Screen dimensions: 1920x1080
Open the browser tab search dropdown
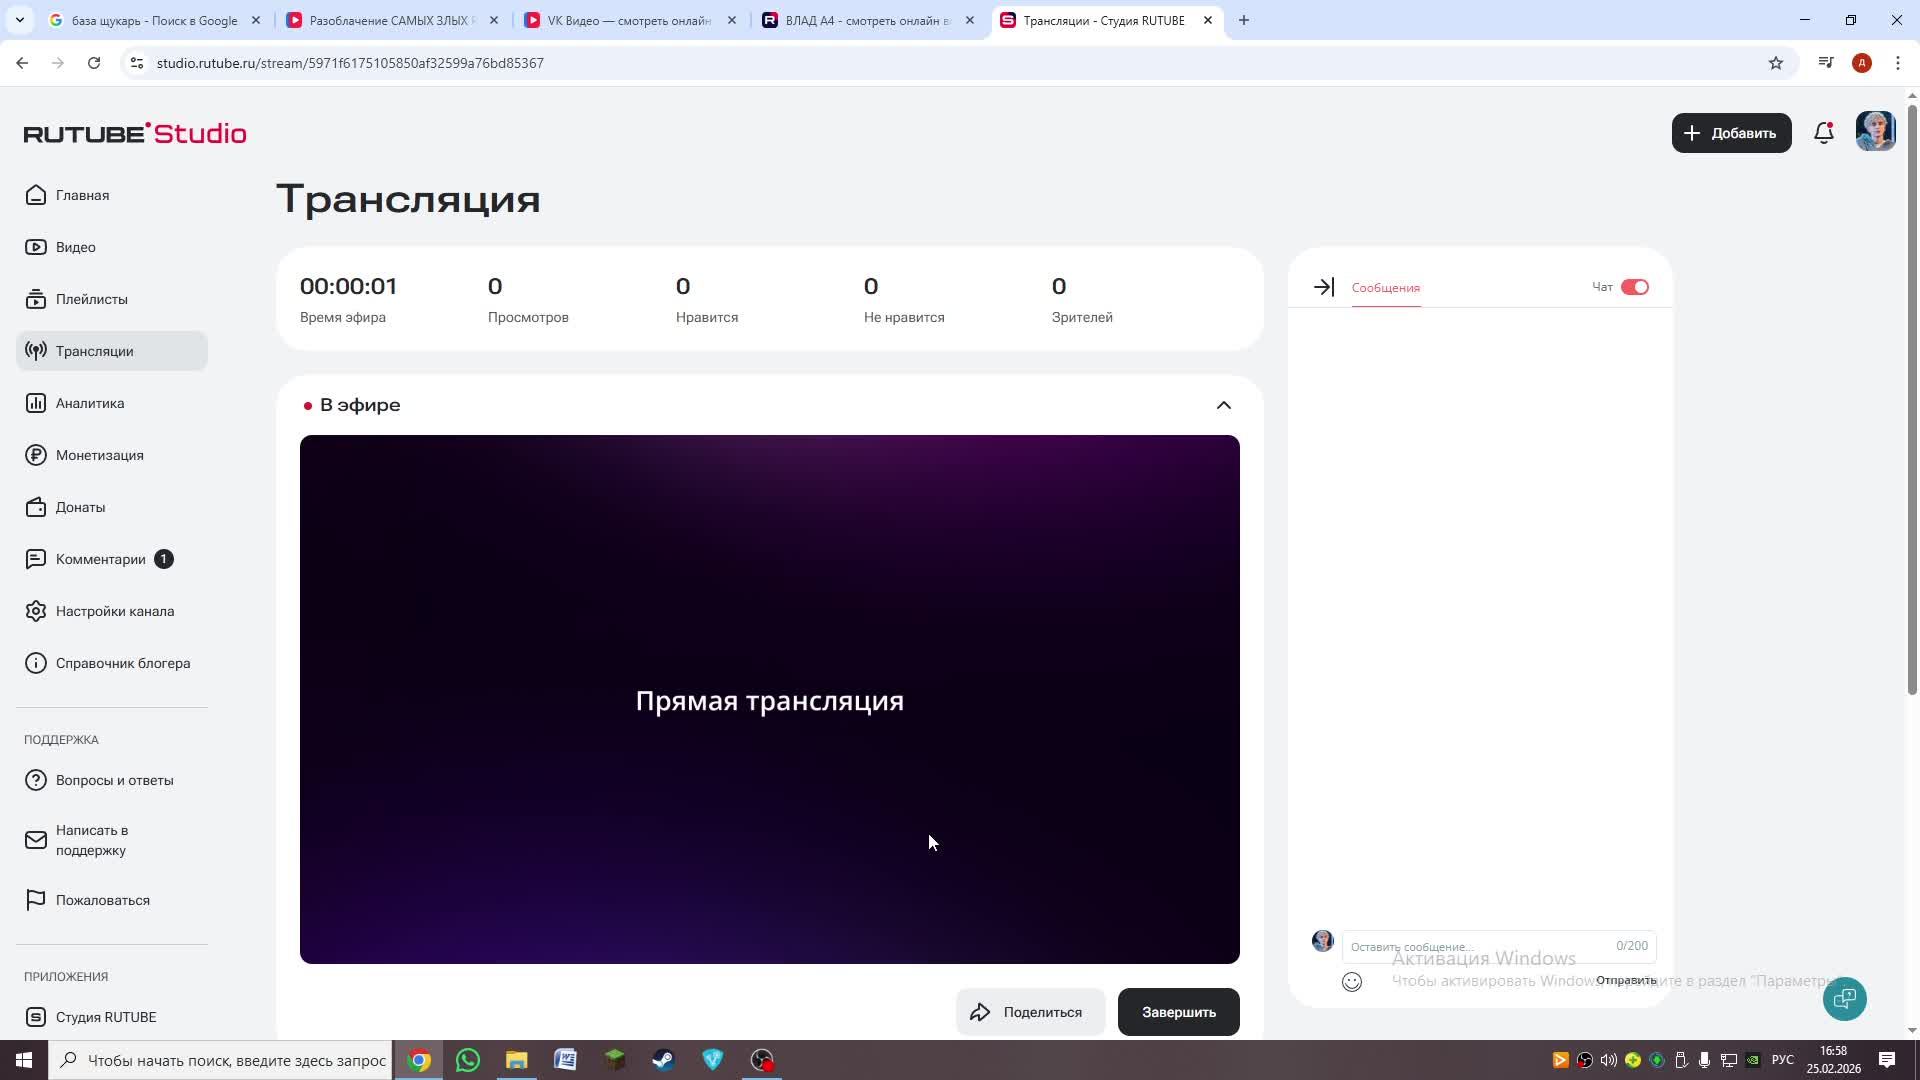(19, 20)
